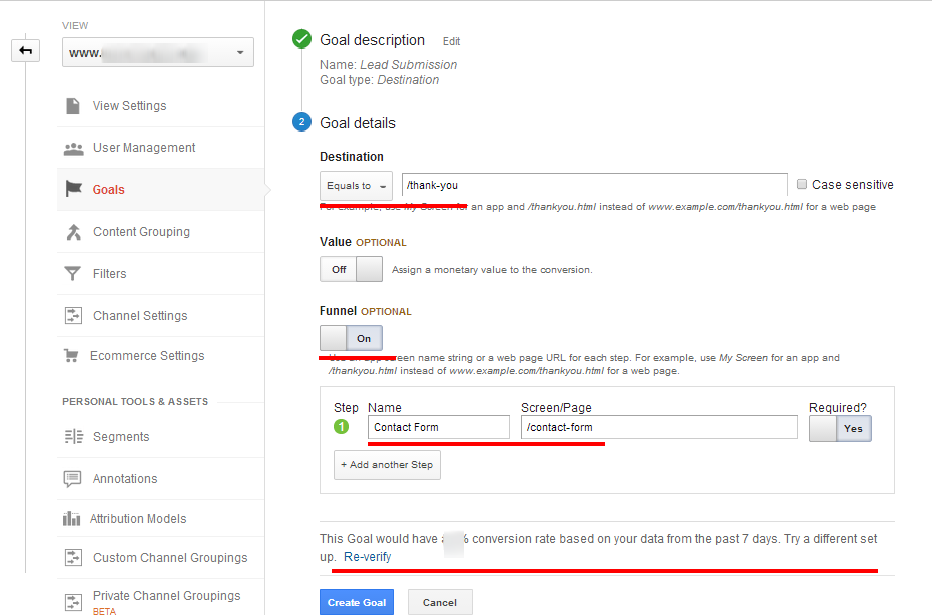Click the Create Goal button
This screenshot has width=932, height=615.
tap(357, 602)
